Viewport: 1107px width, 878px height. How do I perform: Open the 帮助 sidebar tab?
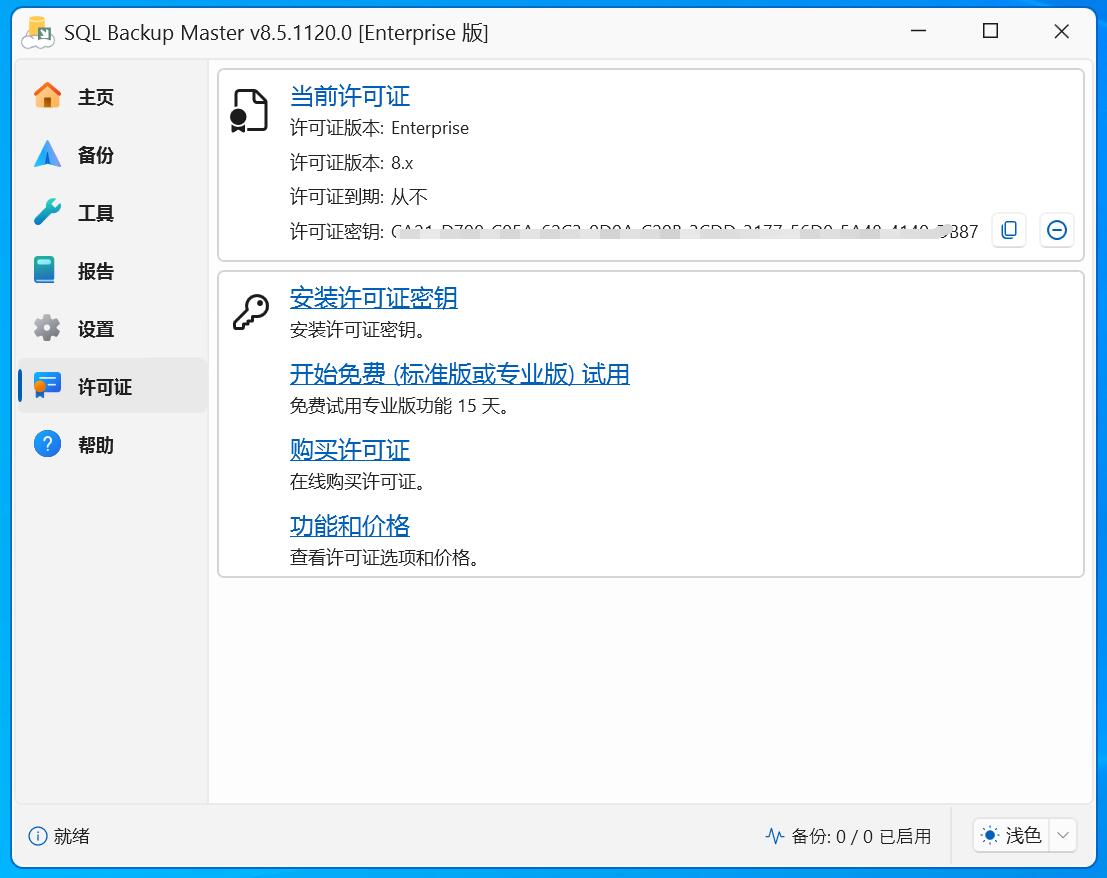tap(113, 445)
